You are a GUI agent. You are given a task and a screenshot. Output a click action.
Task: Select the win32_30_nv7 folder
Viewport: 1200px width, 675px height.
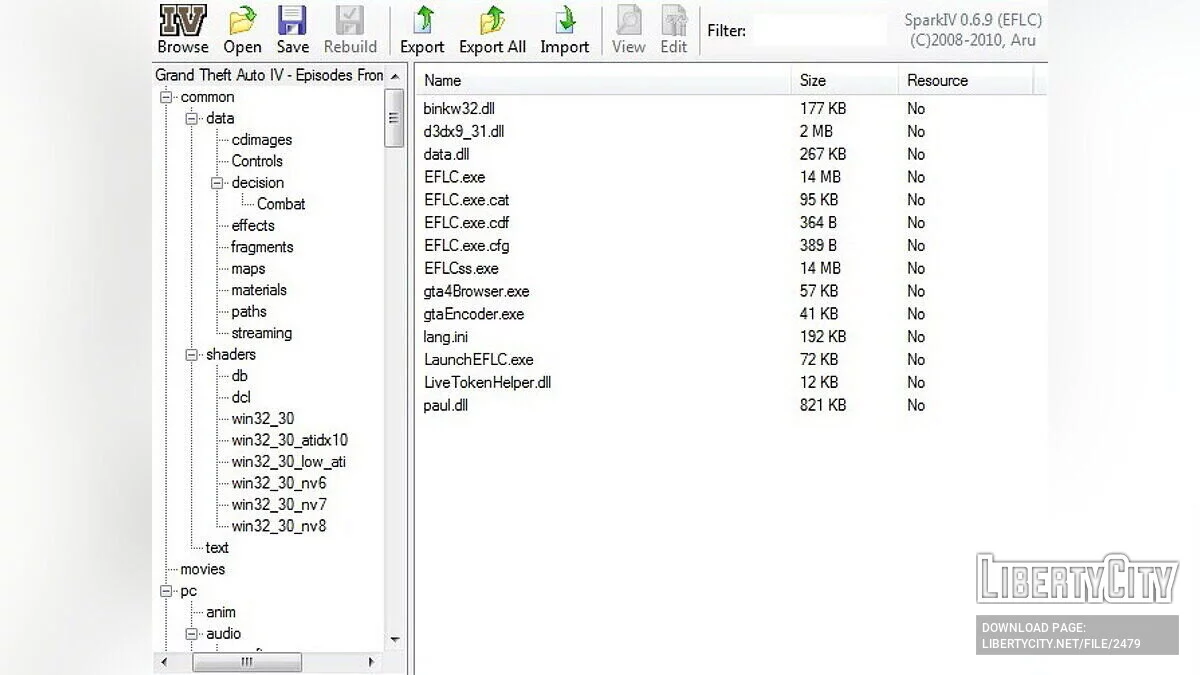click(x=279, y=505)
